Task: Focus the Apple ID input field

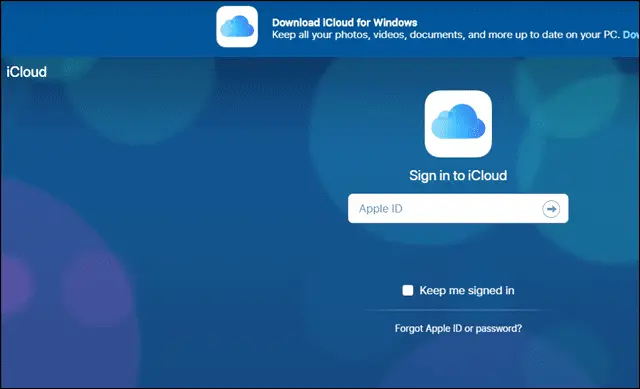Action: [x=458, y=209]
